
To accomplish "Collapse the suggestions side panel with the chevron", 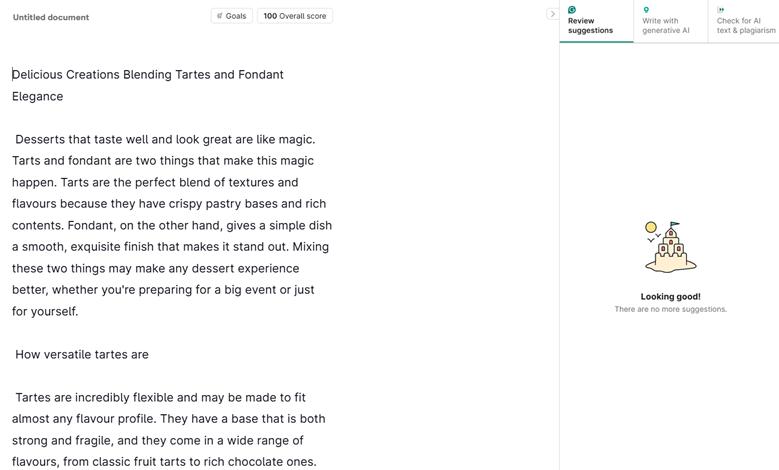I will coord(552,14).
